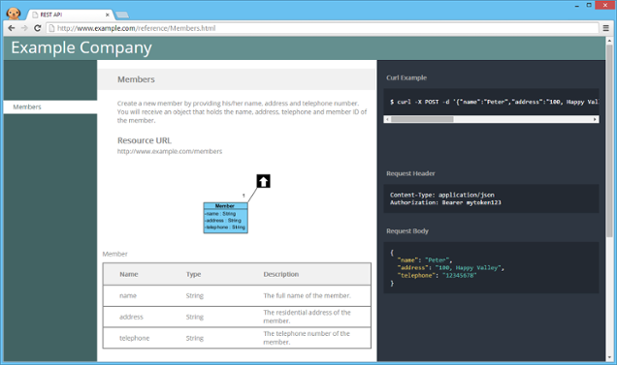Open the Chrome hamburger menu
Screen dimensions: 617x365
pos(606,28)
